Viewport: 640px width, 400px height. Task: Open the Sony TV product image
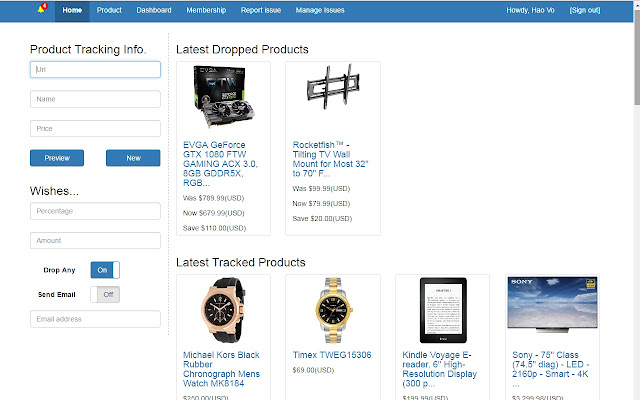point(552,304)
